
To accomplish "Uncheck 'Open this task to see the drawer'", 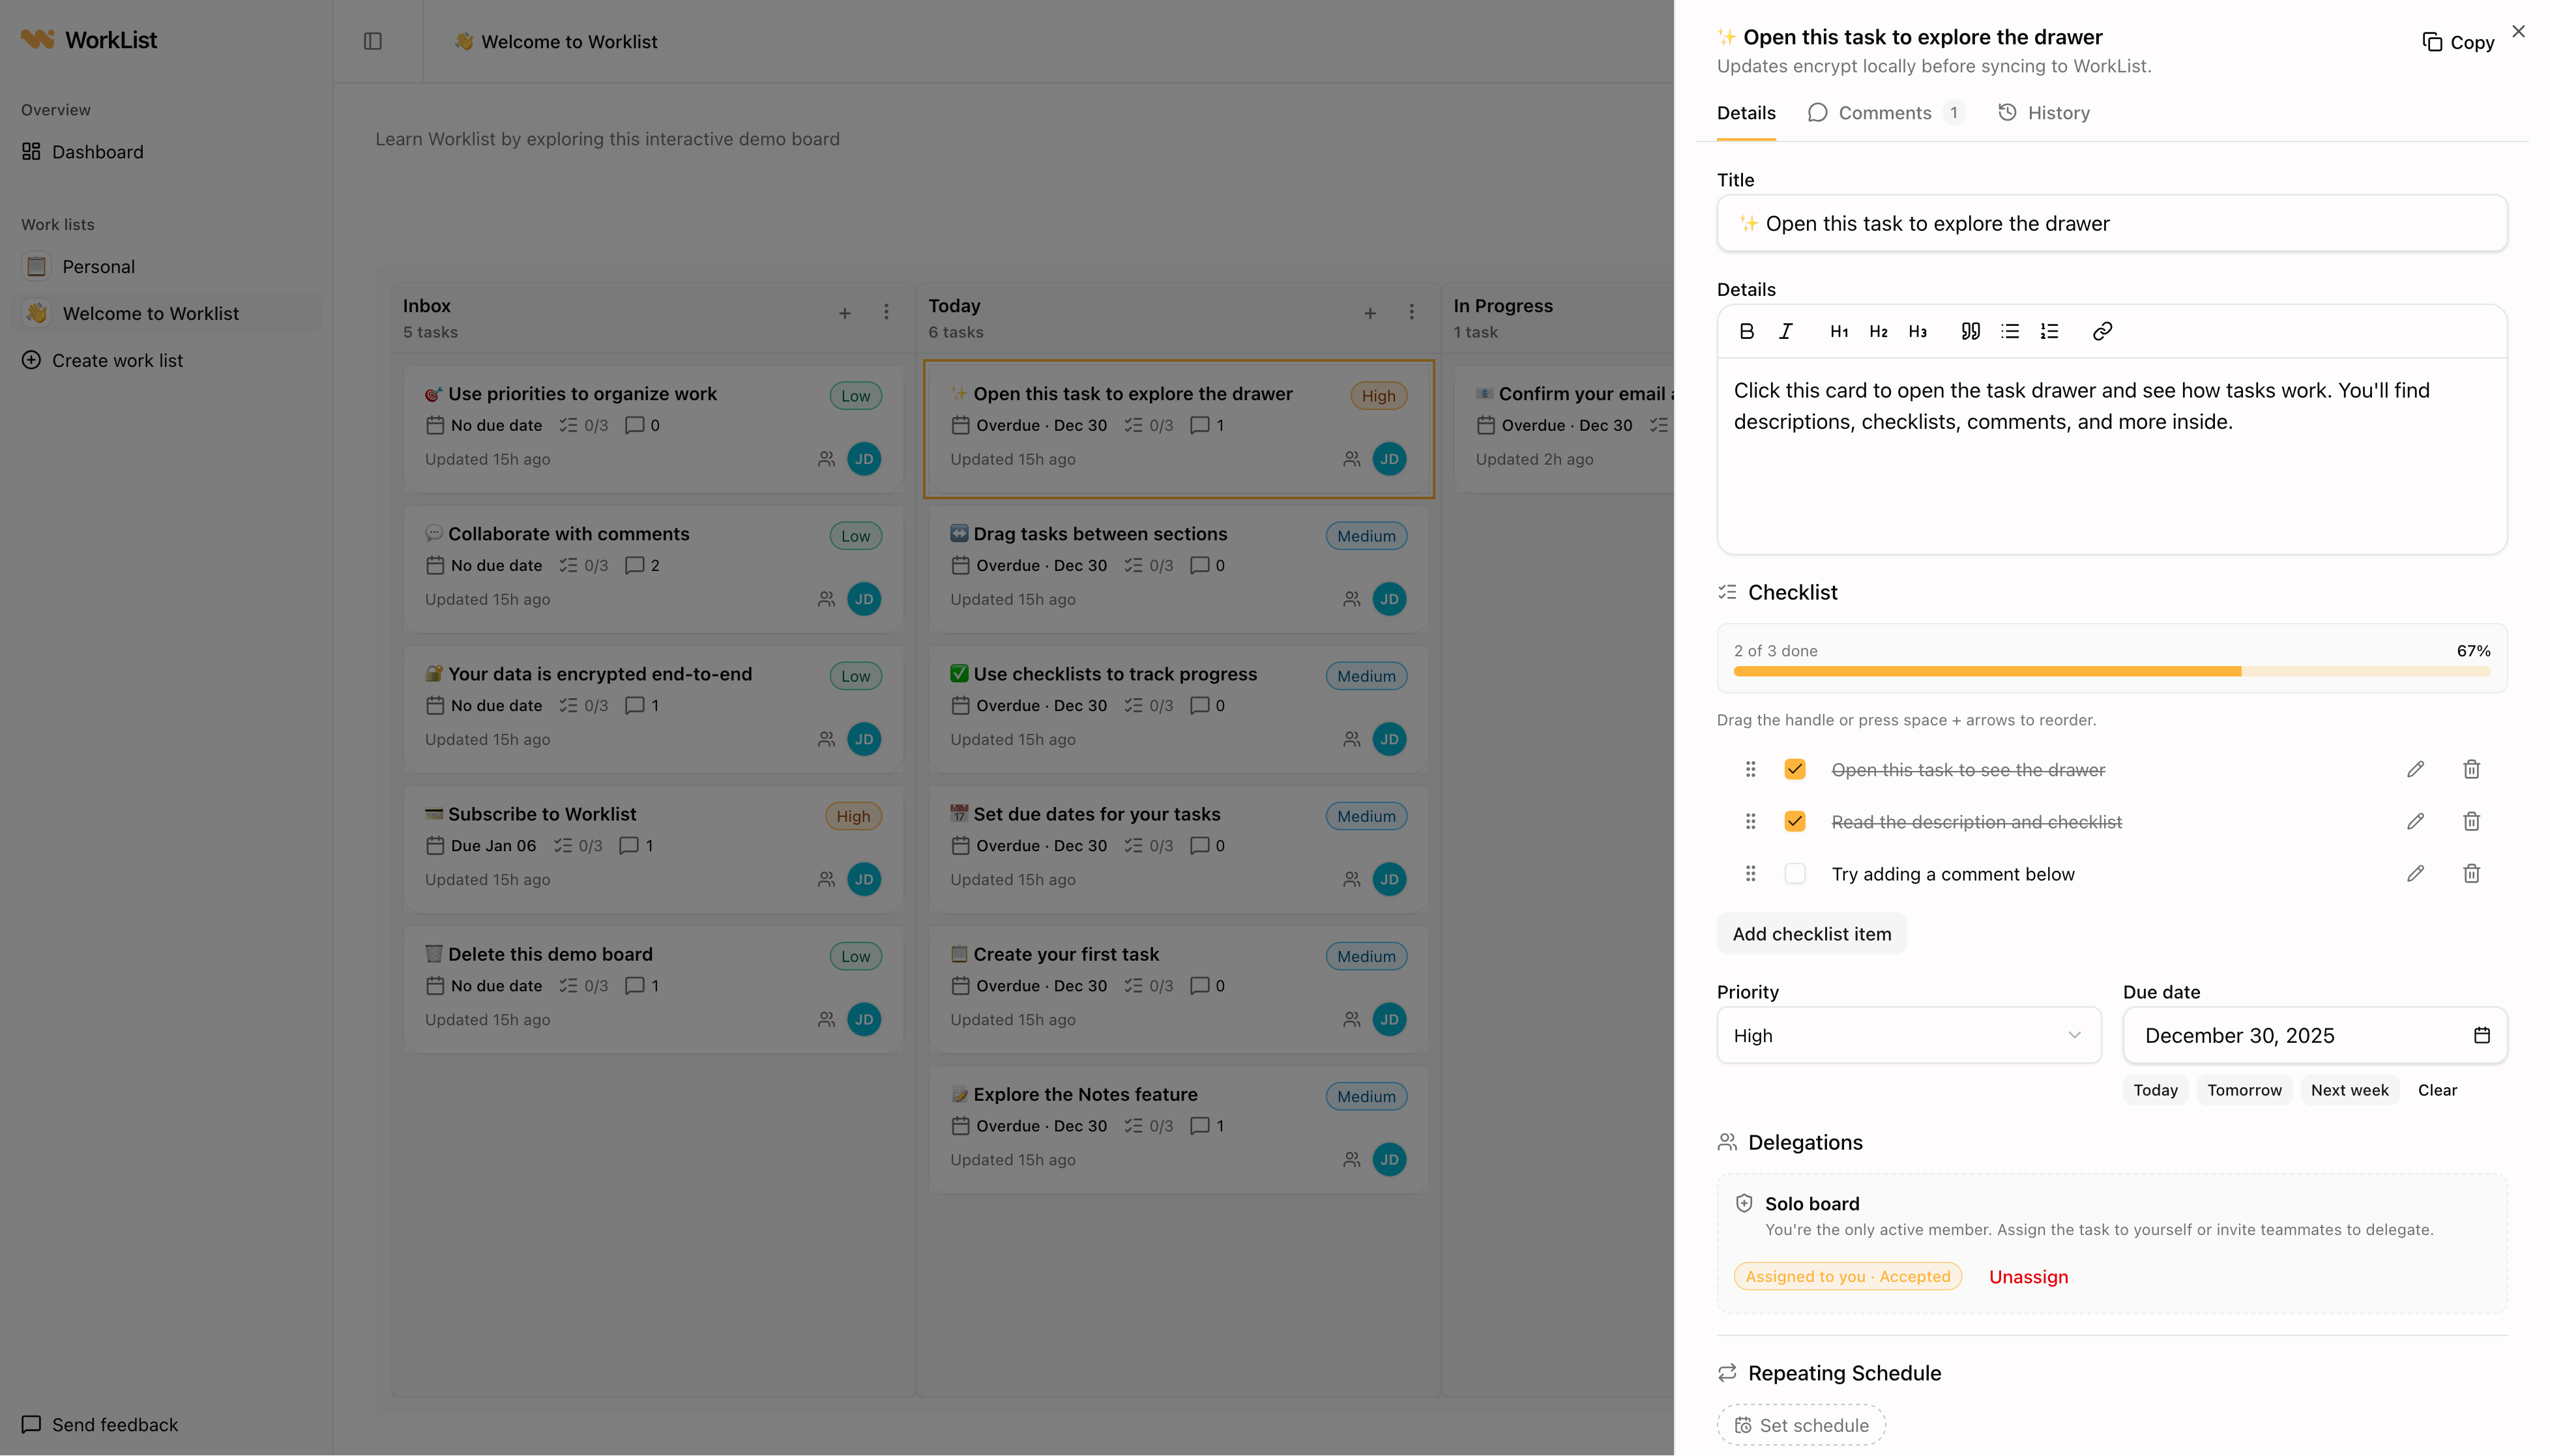I will coord(1795,769).
